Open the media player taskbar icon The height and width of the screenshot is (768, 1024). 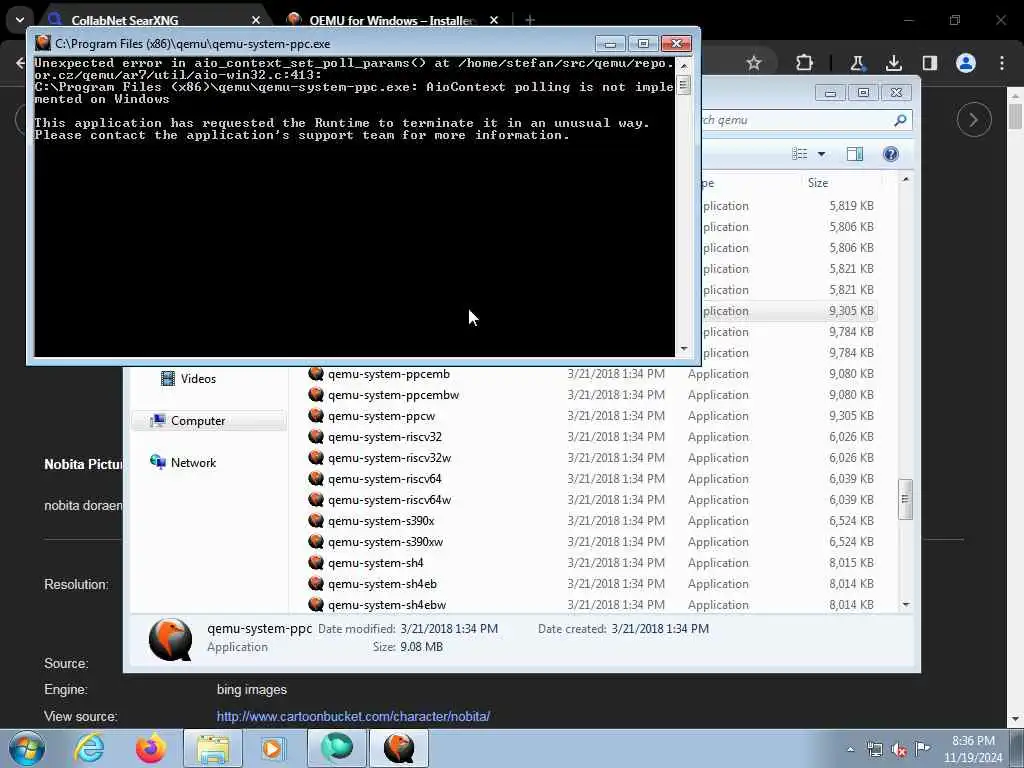pyautogui.click(x=273, y=748)
